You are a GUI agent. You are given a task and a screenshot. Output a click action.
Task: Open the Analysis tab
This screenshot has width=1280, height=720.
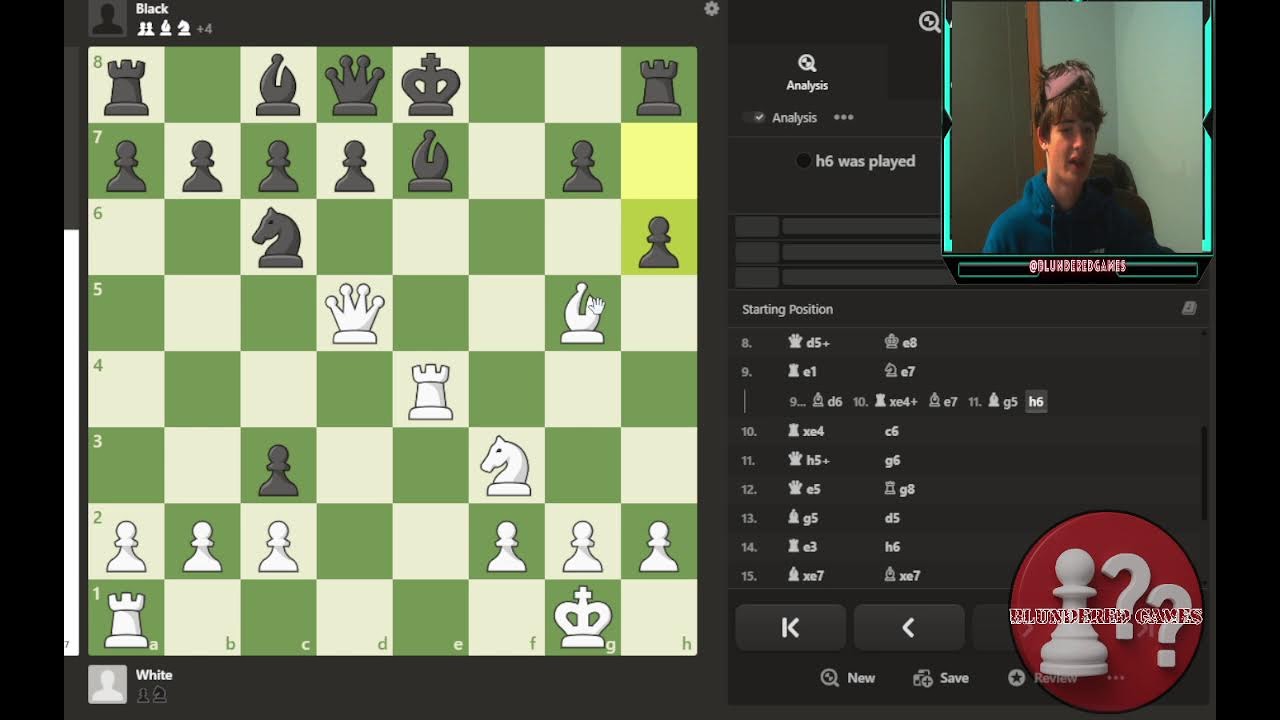pyautogui.click(x=807, y=73)
